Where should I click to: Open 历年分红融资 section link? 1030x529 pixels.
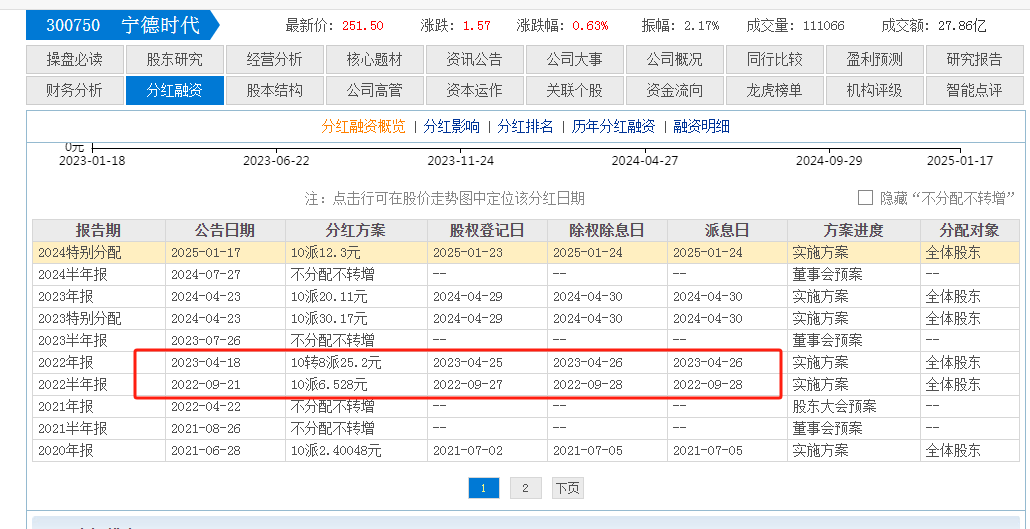[613, 127]
